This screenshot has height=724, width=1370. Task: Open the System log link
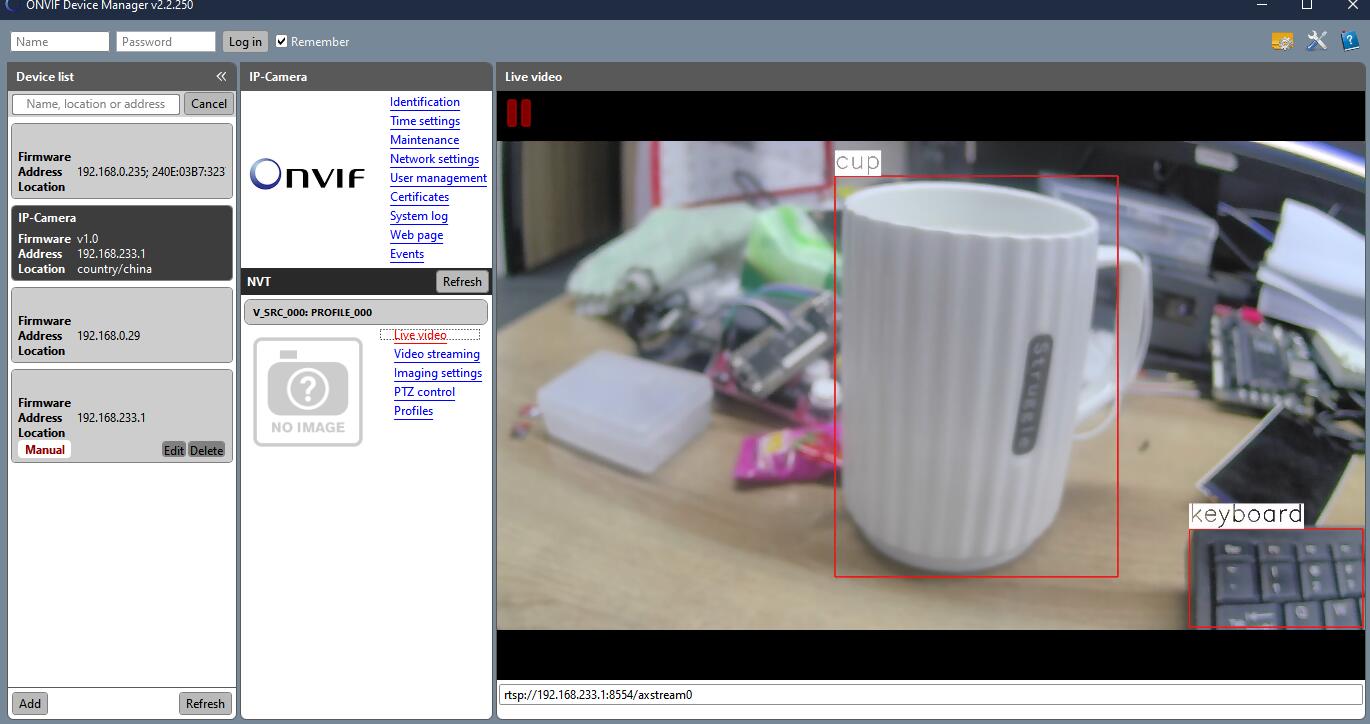tap(419, 216)
